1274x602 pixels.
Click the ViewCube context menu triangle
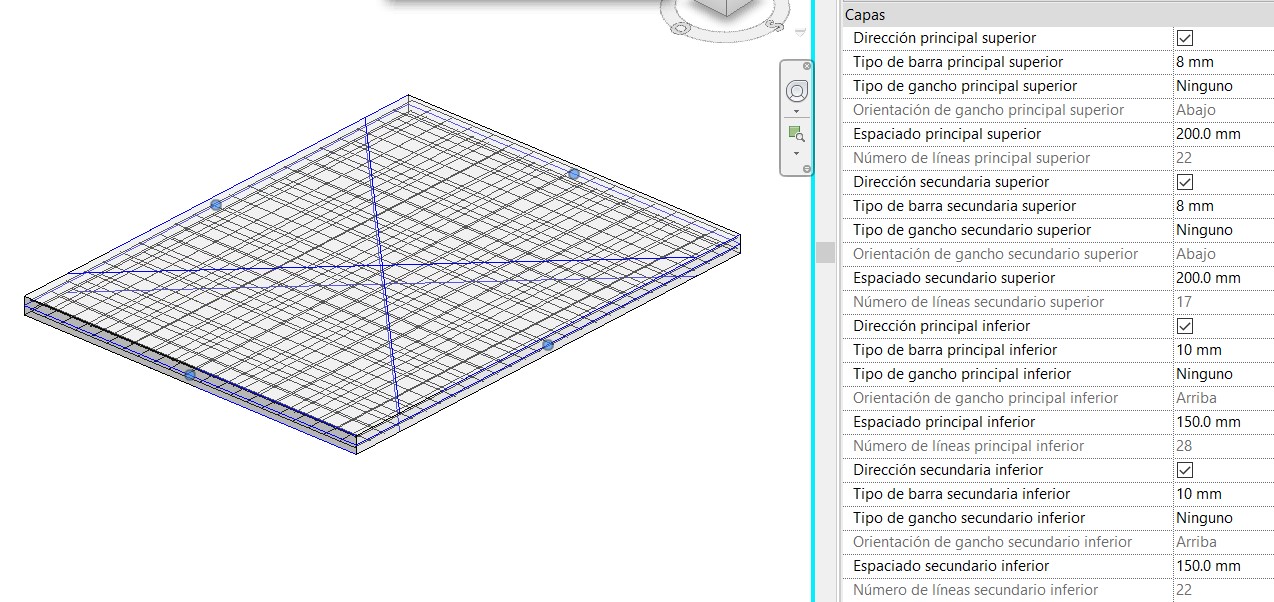(800, 32)
